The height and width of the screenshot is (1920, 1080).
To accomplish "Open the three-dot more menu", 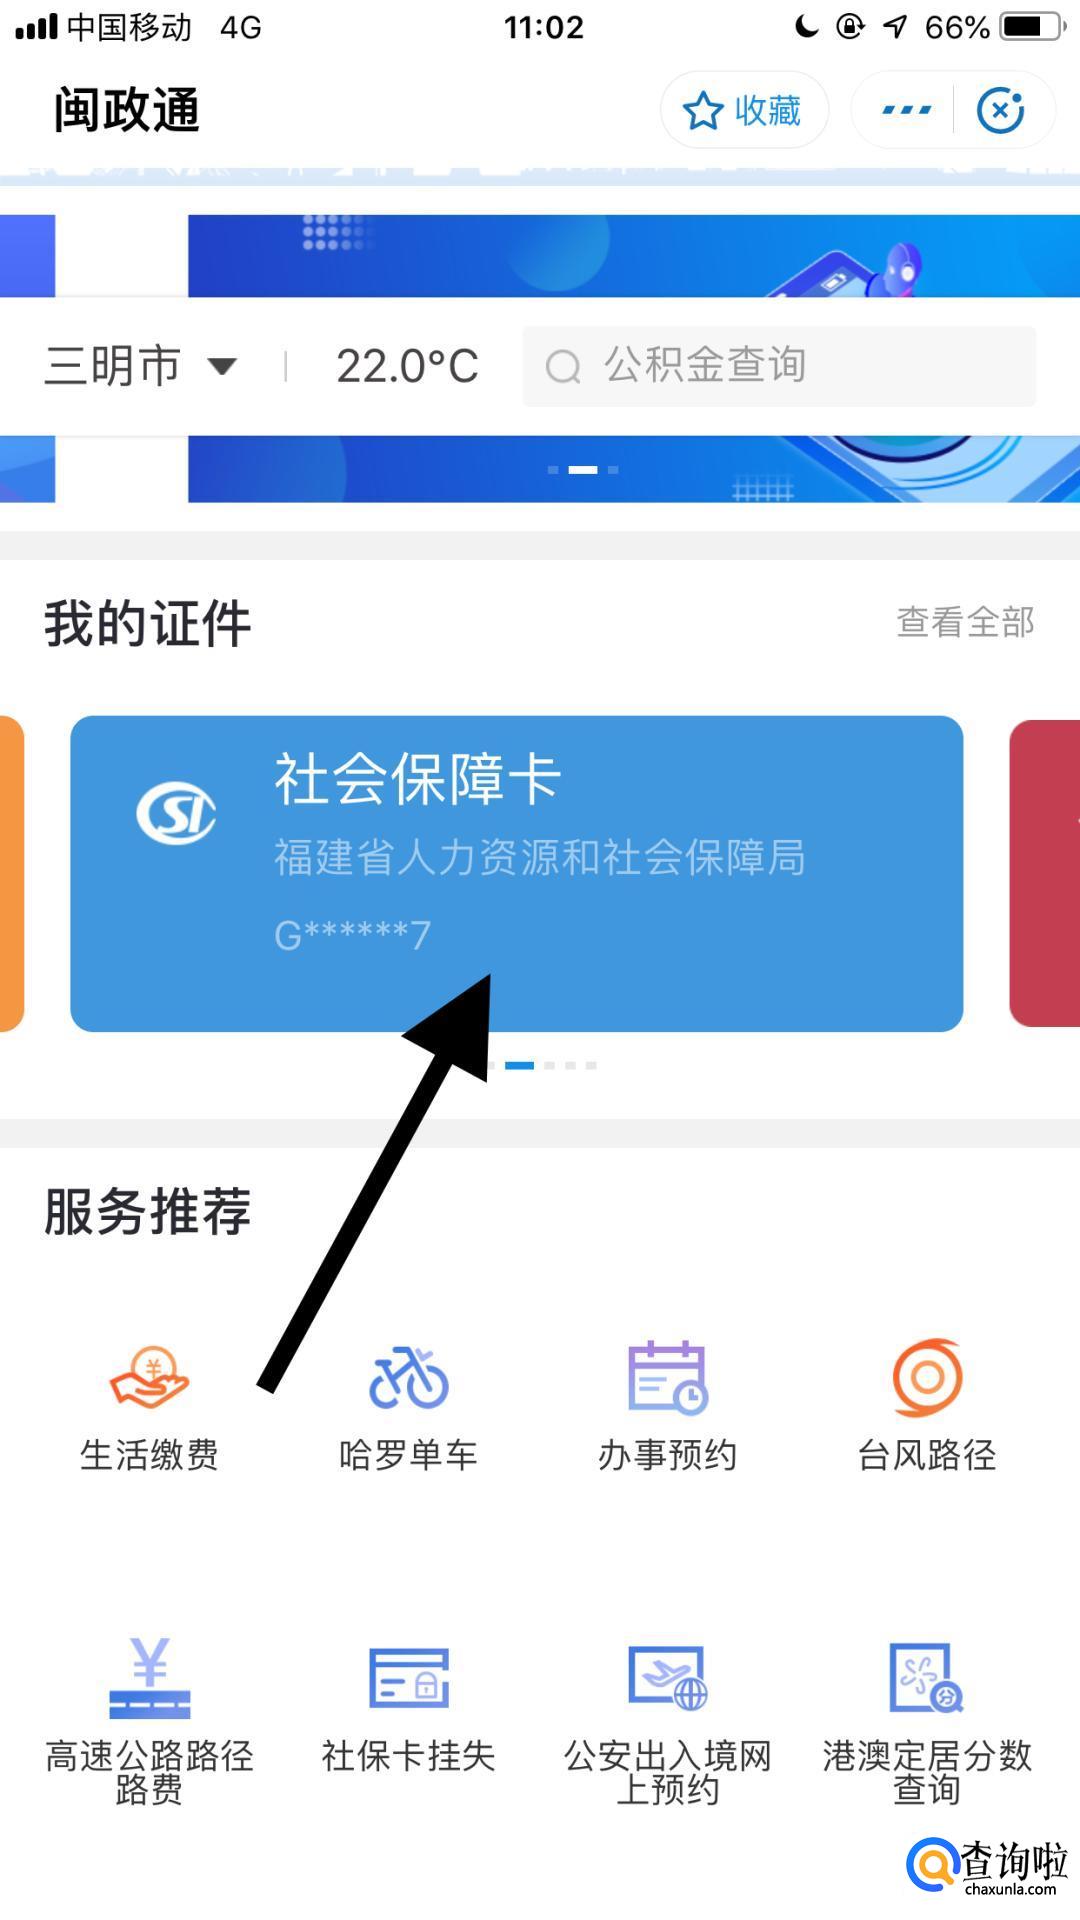I will (x=906, y=110).
